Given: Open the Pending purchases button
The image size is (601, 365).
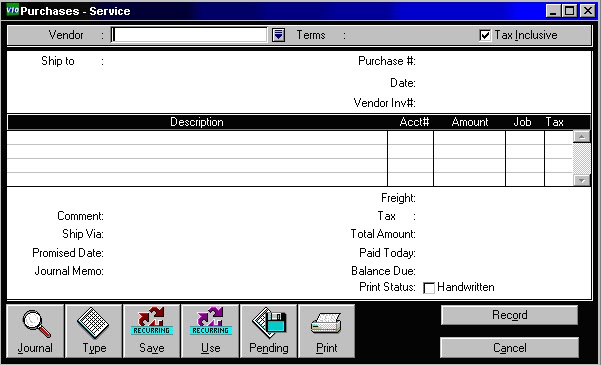Looking at the screenshot, I should tap(269, 331).
